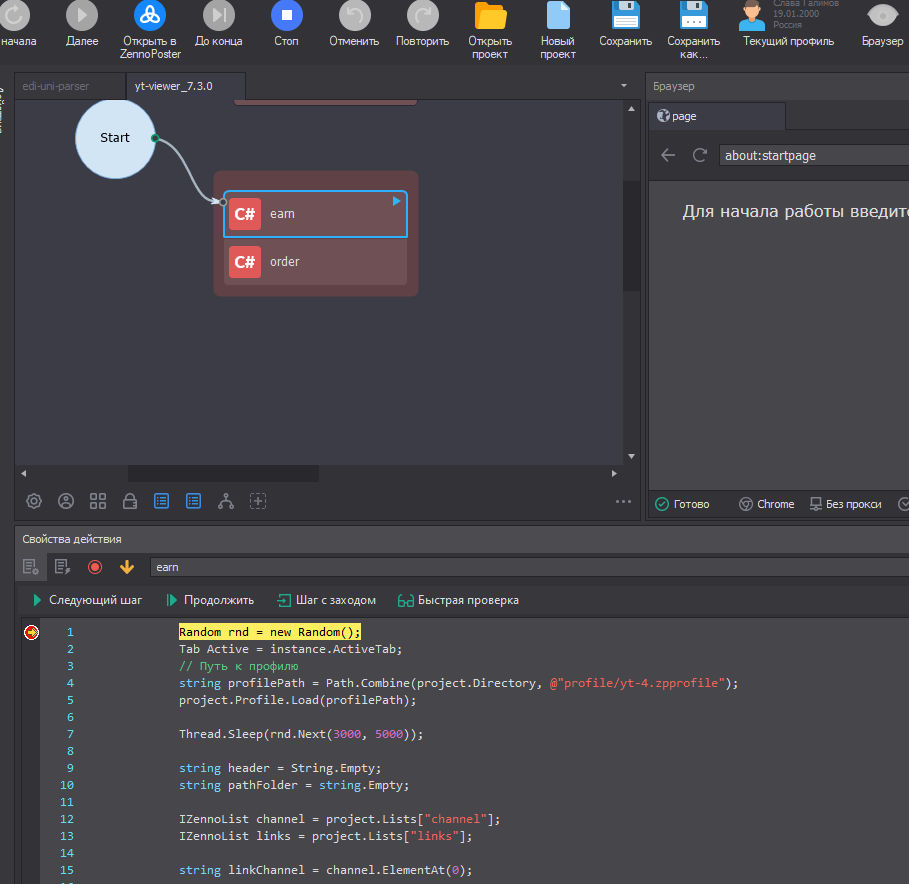Expand the project tabs dropdown arrow

point(624,86)
